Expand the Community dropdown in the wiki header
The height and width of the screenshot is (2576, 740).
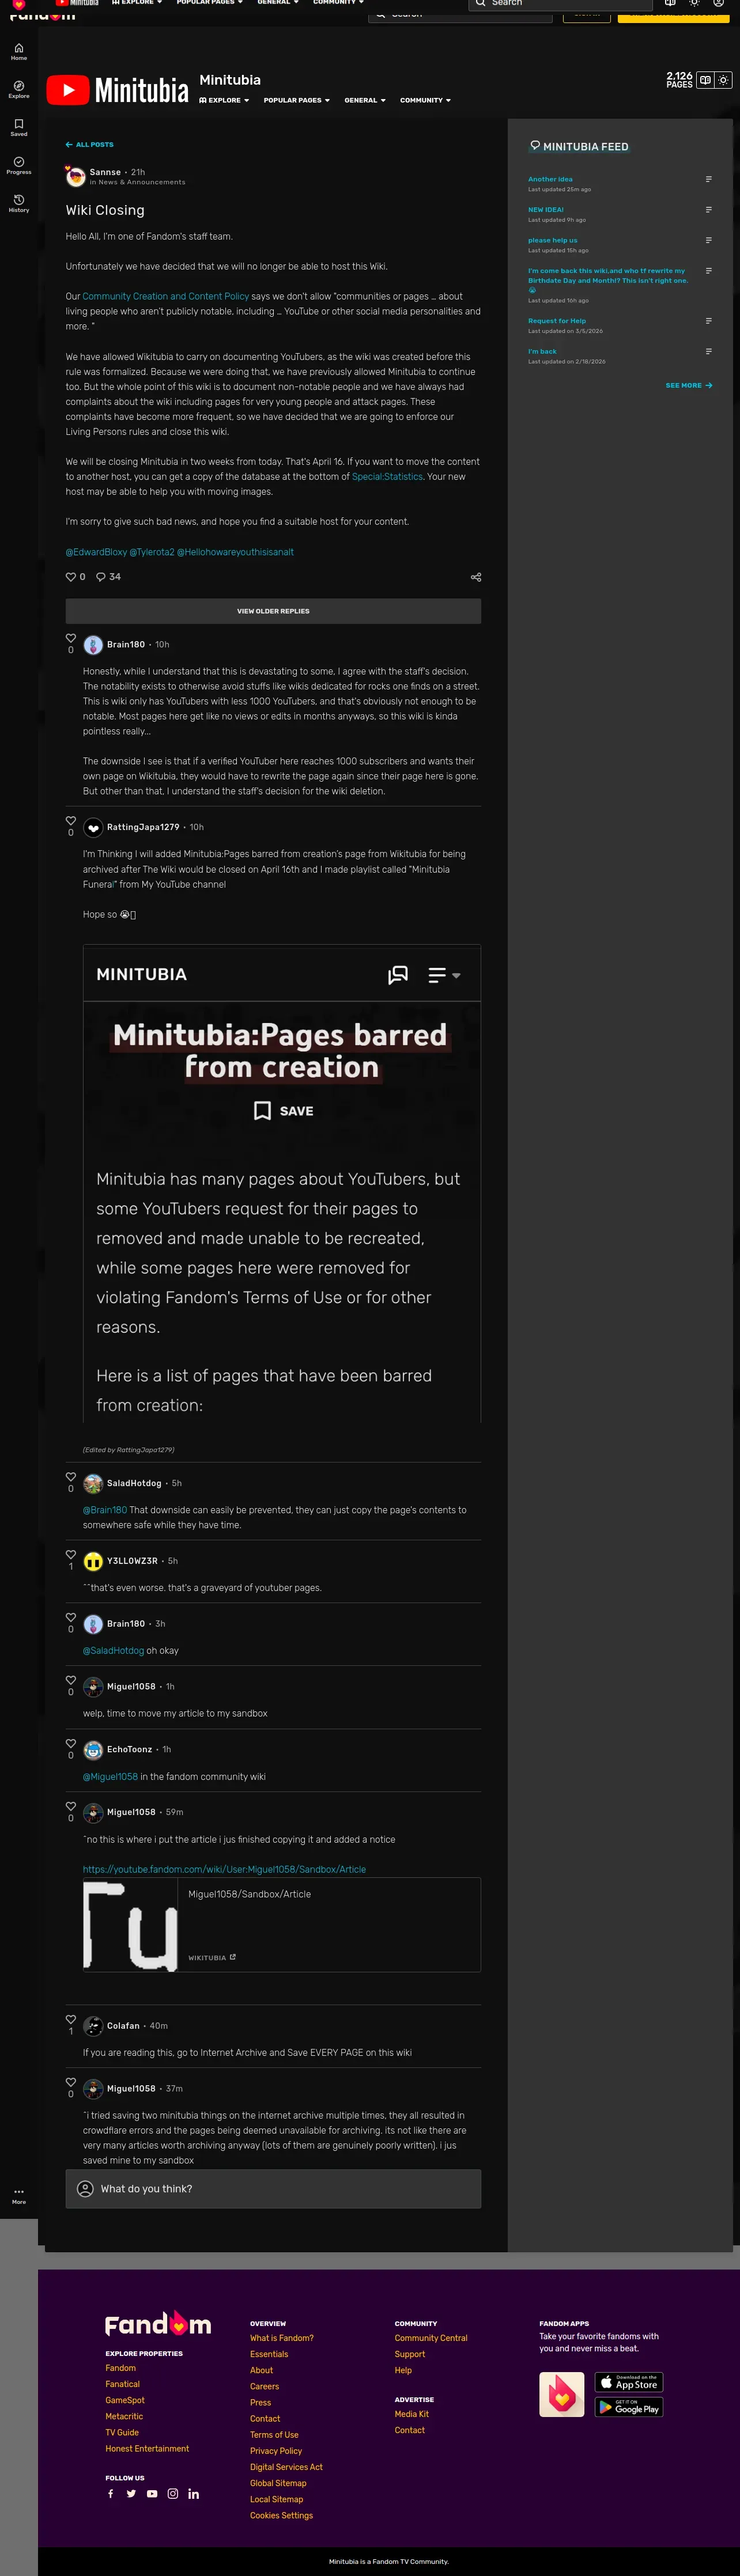(x=425, y=100)
